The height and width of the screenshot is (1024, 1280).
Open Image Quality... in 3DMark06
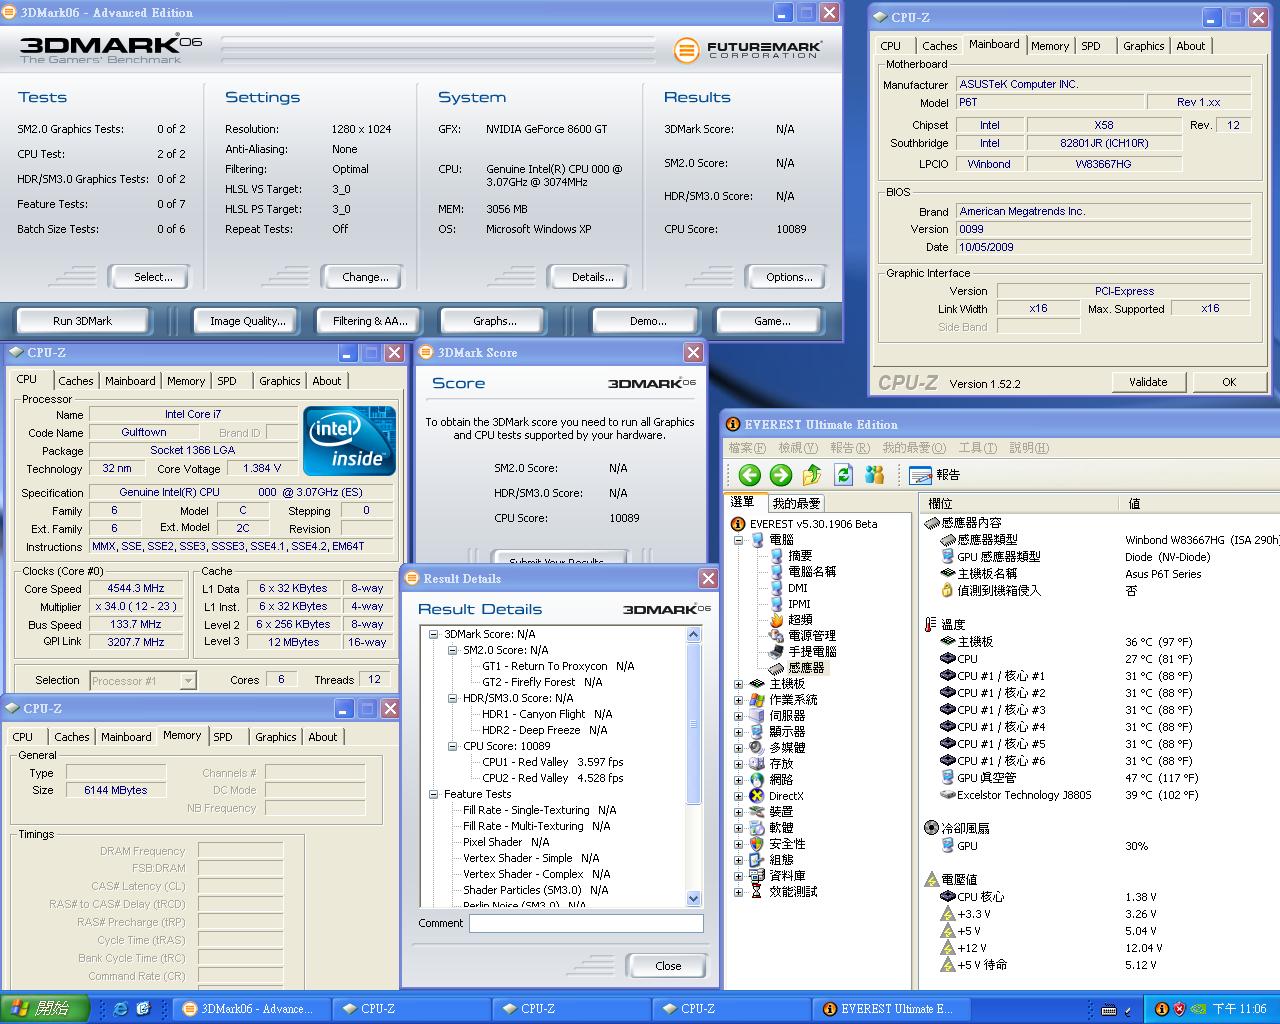247,321
